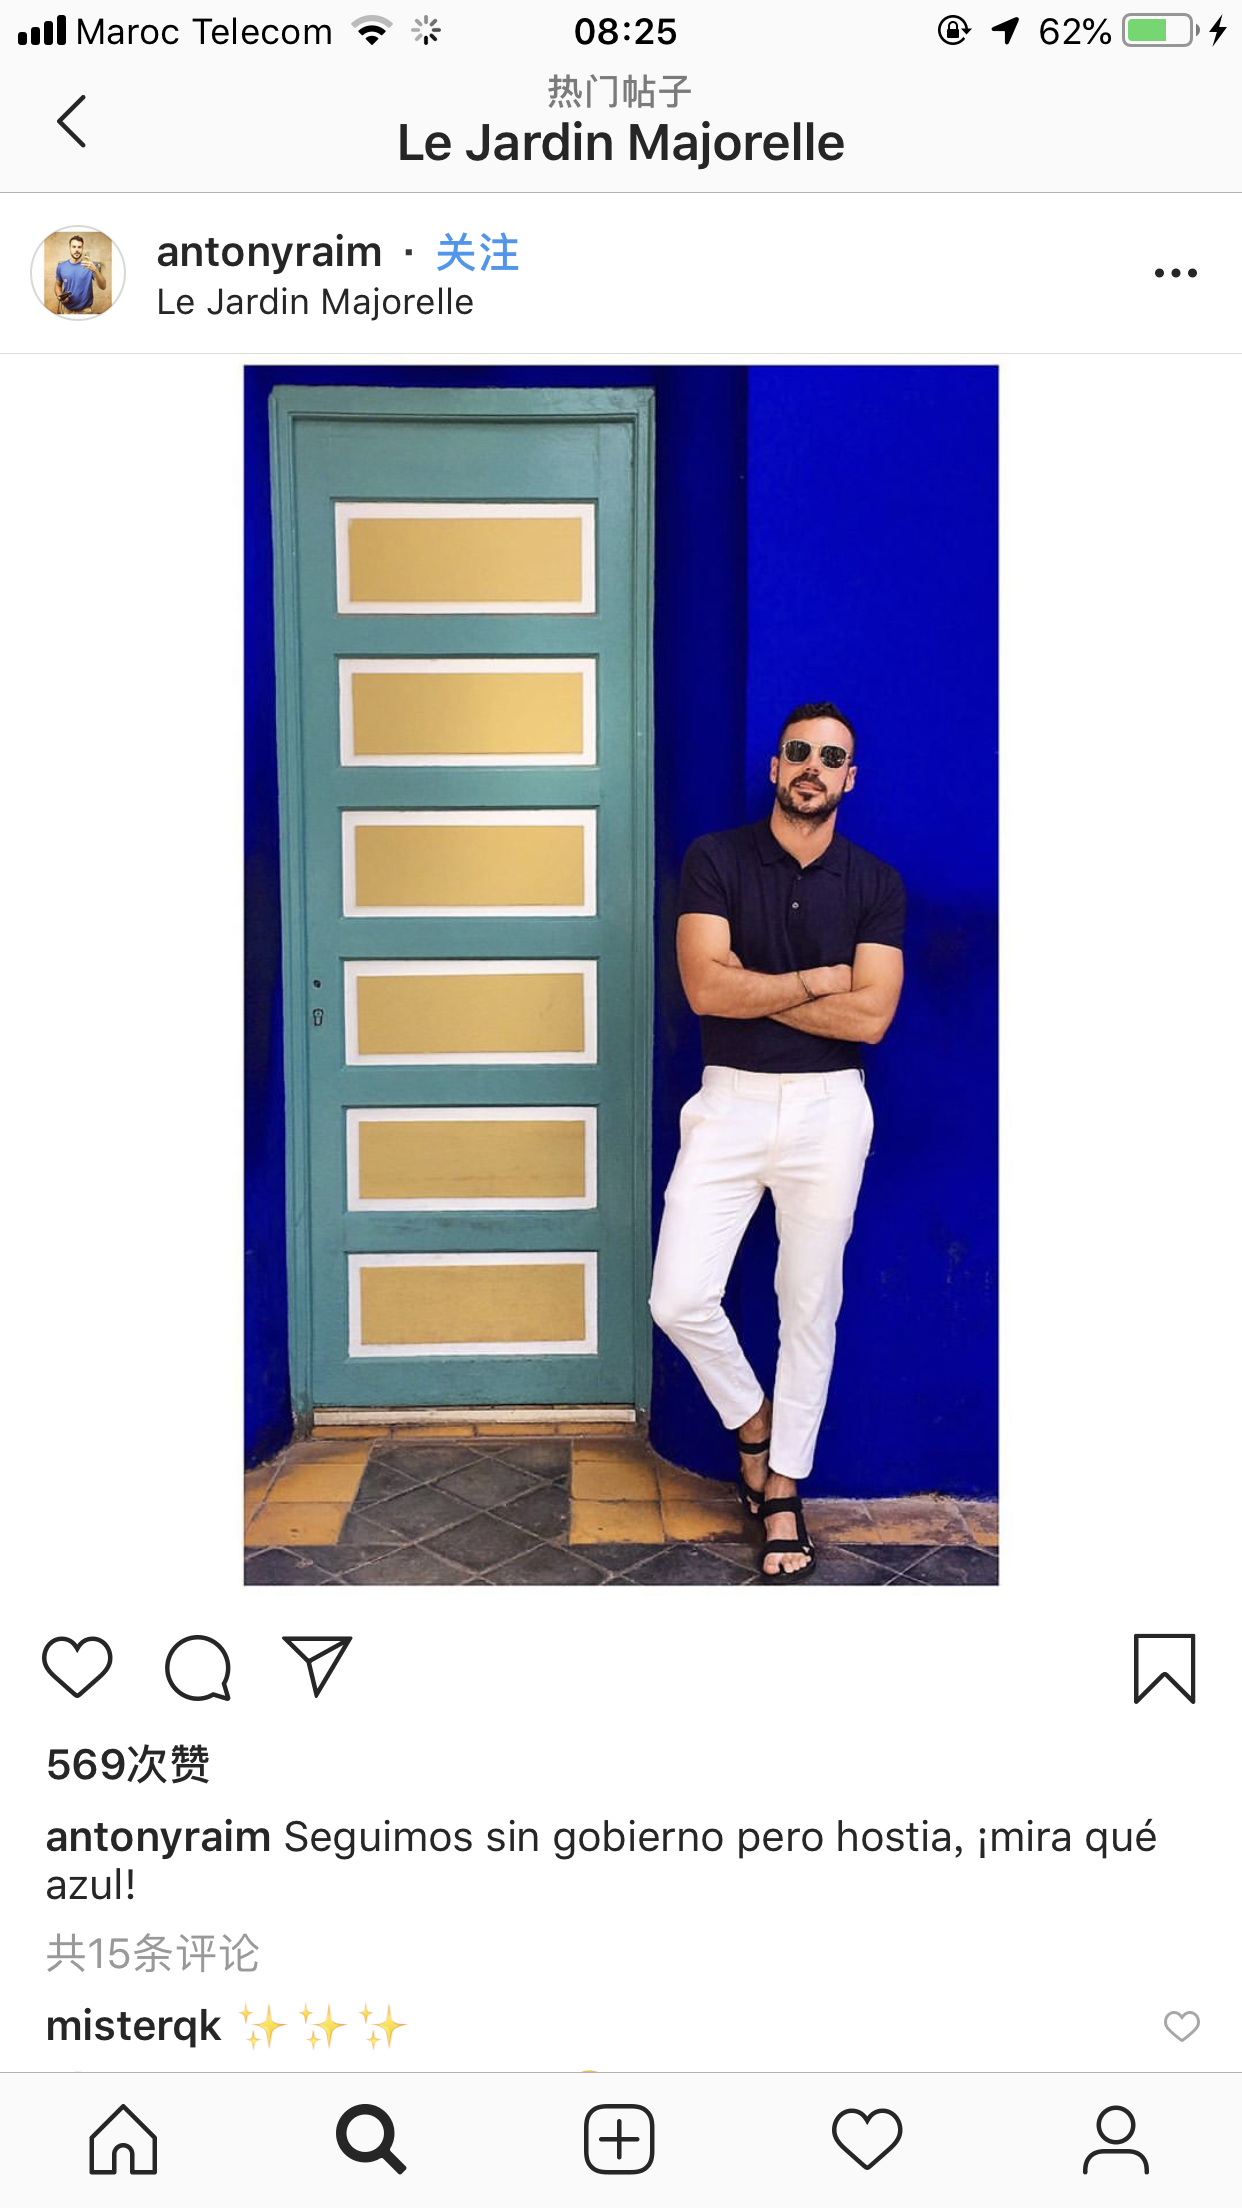Open antonyraim username in post header

pos(269,252)
